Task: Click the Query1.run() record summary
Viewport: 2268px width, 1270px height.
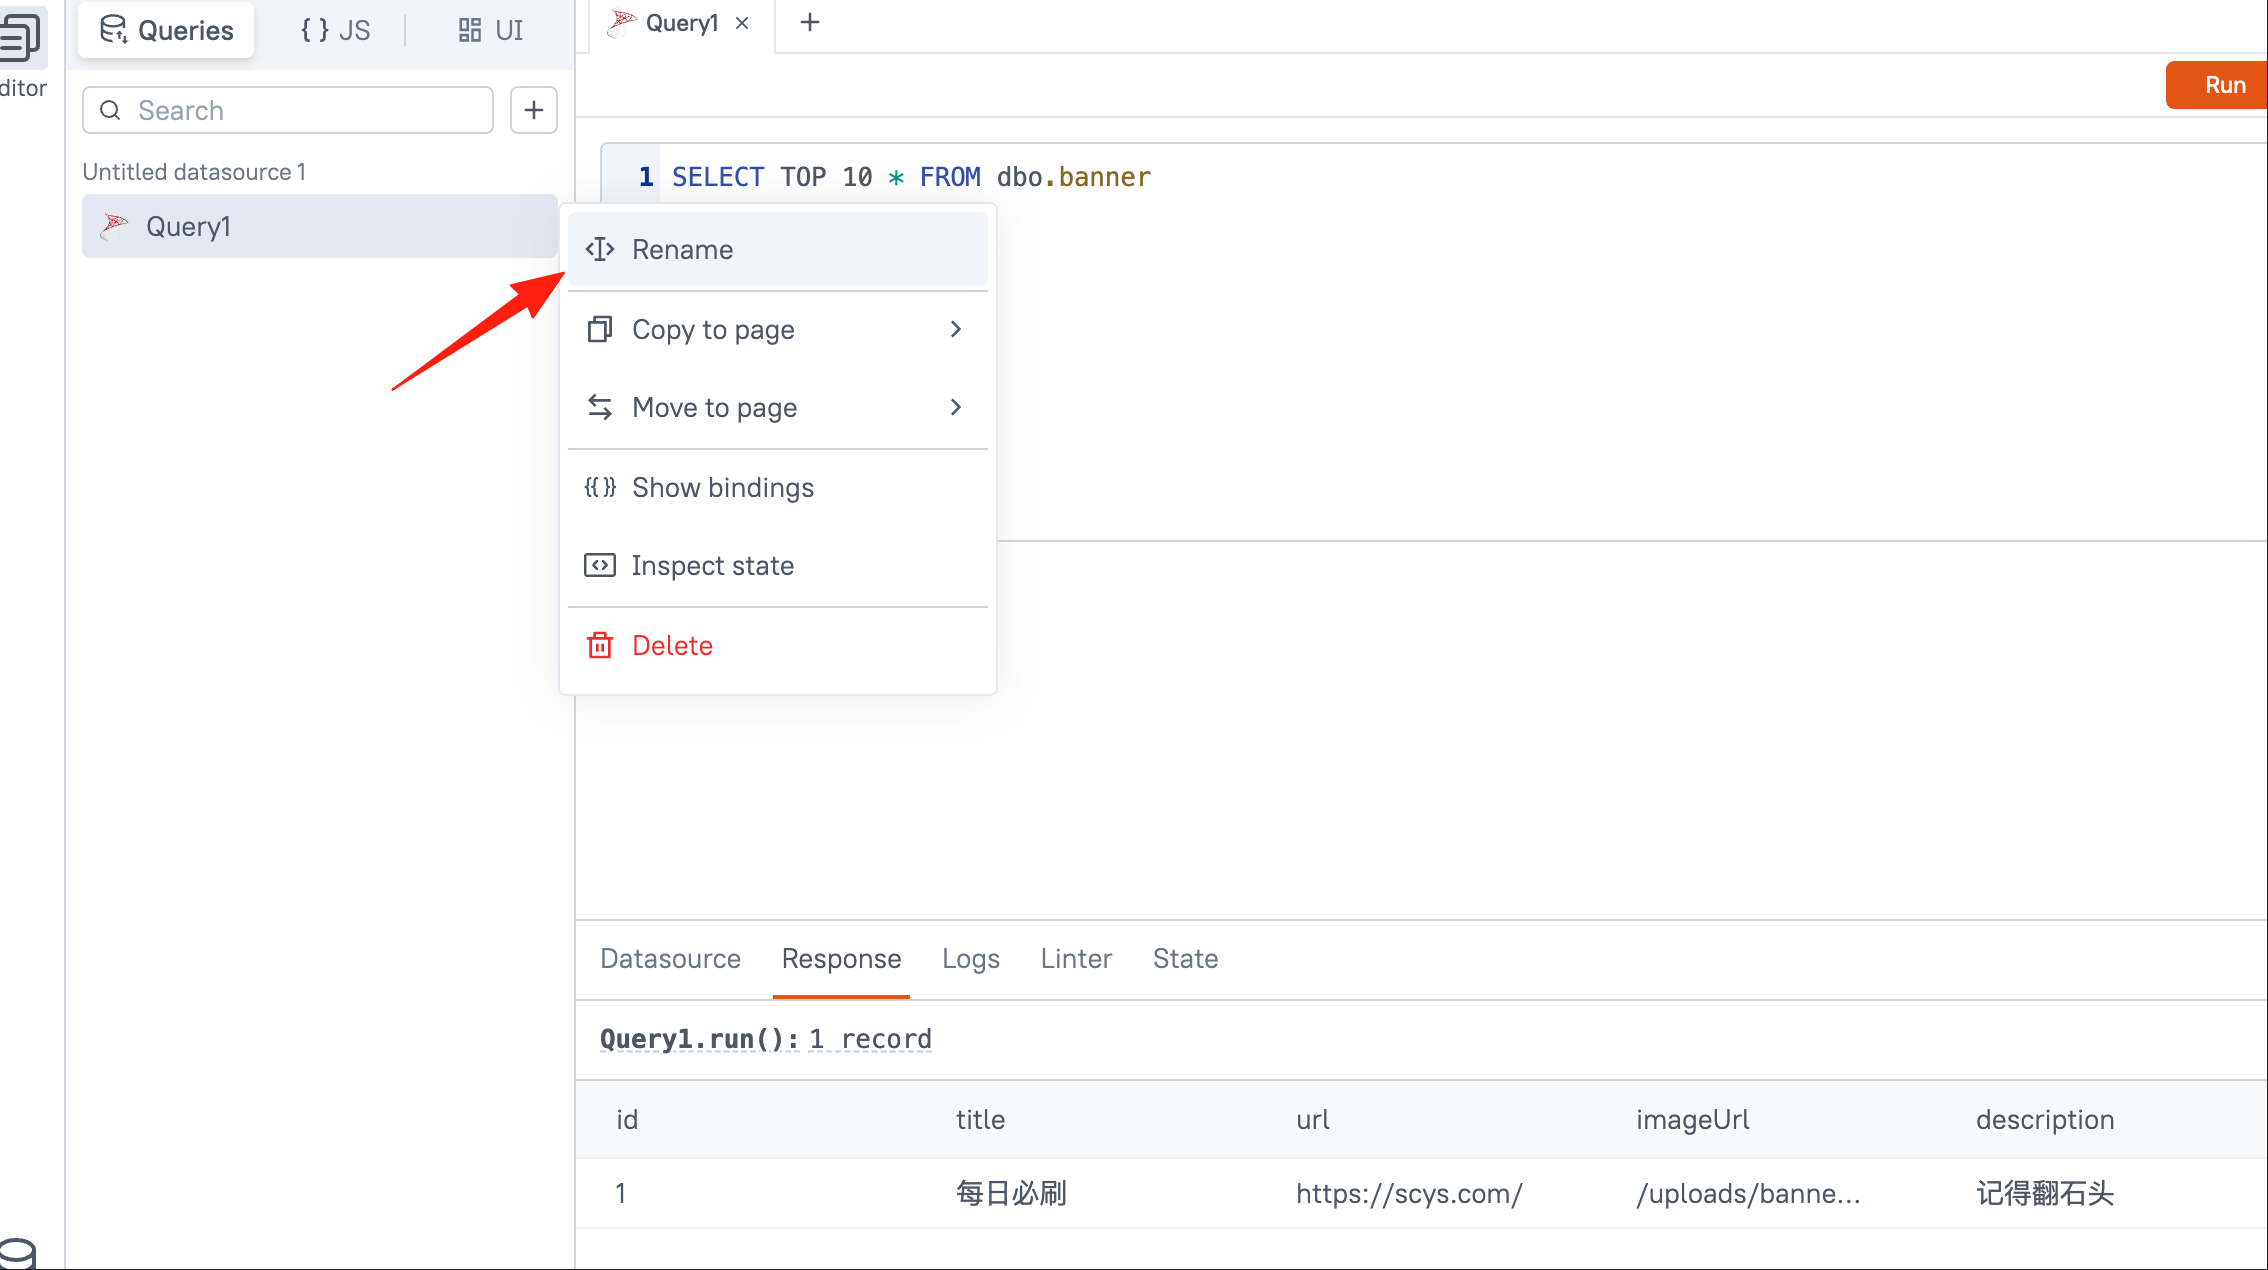Action: coord(766,1039)
